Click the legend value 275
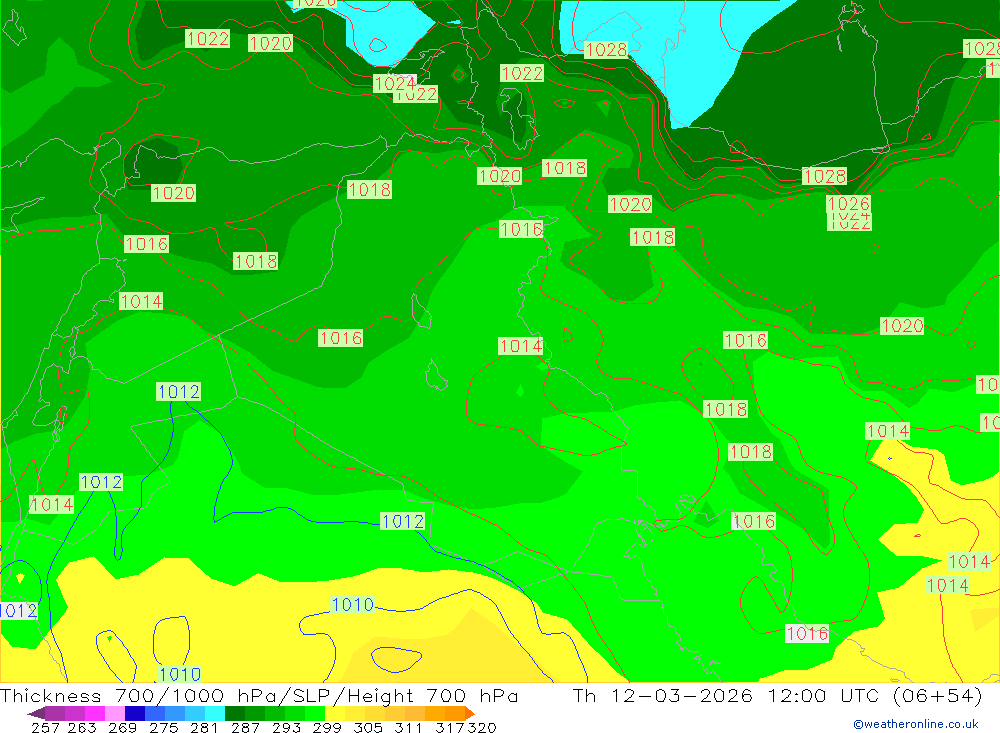1000x733 pixels. (x=163, y=727)
